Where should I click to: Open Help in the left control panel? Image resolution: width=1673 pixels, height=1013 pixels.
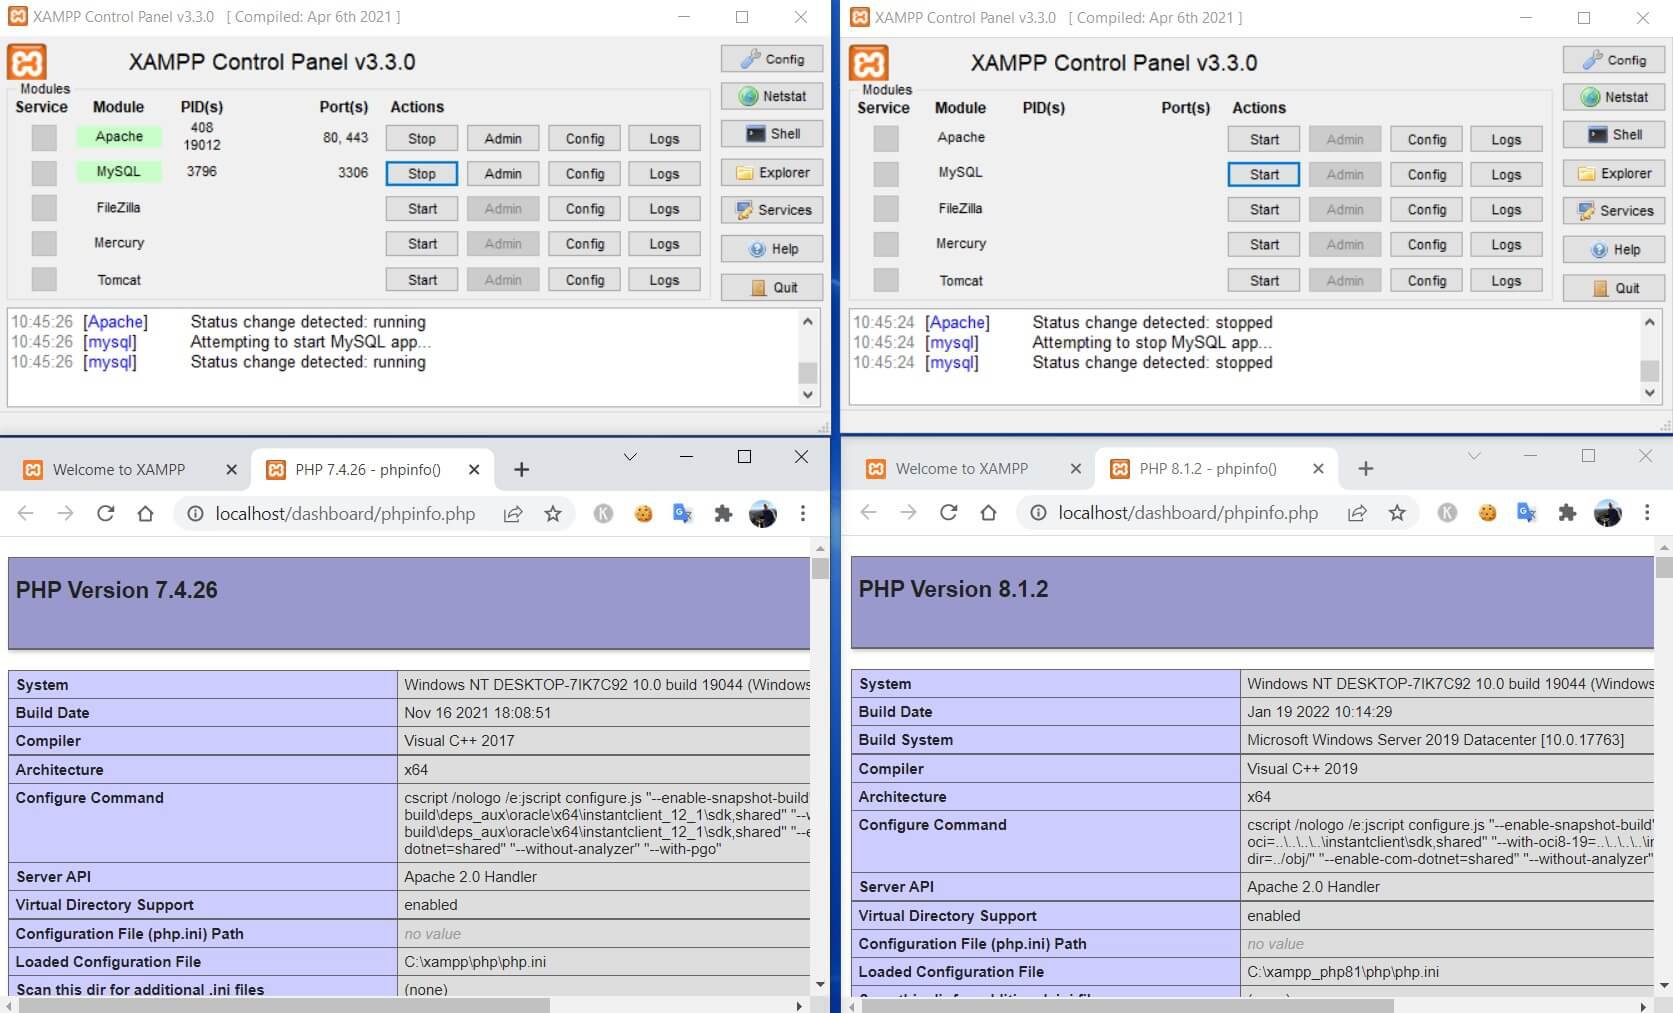click(x=772, y=249)
